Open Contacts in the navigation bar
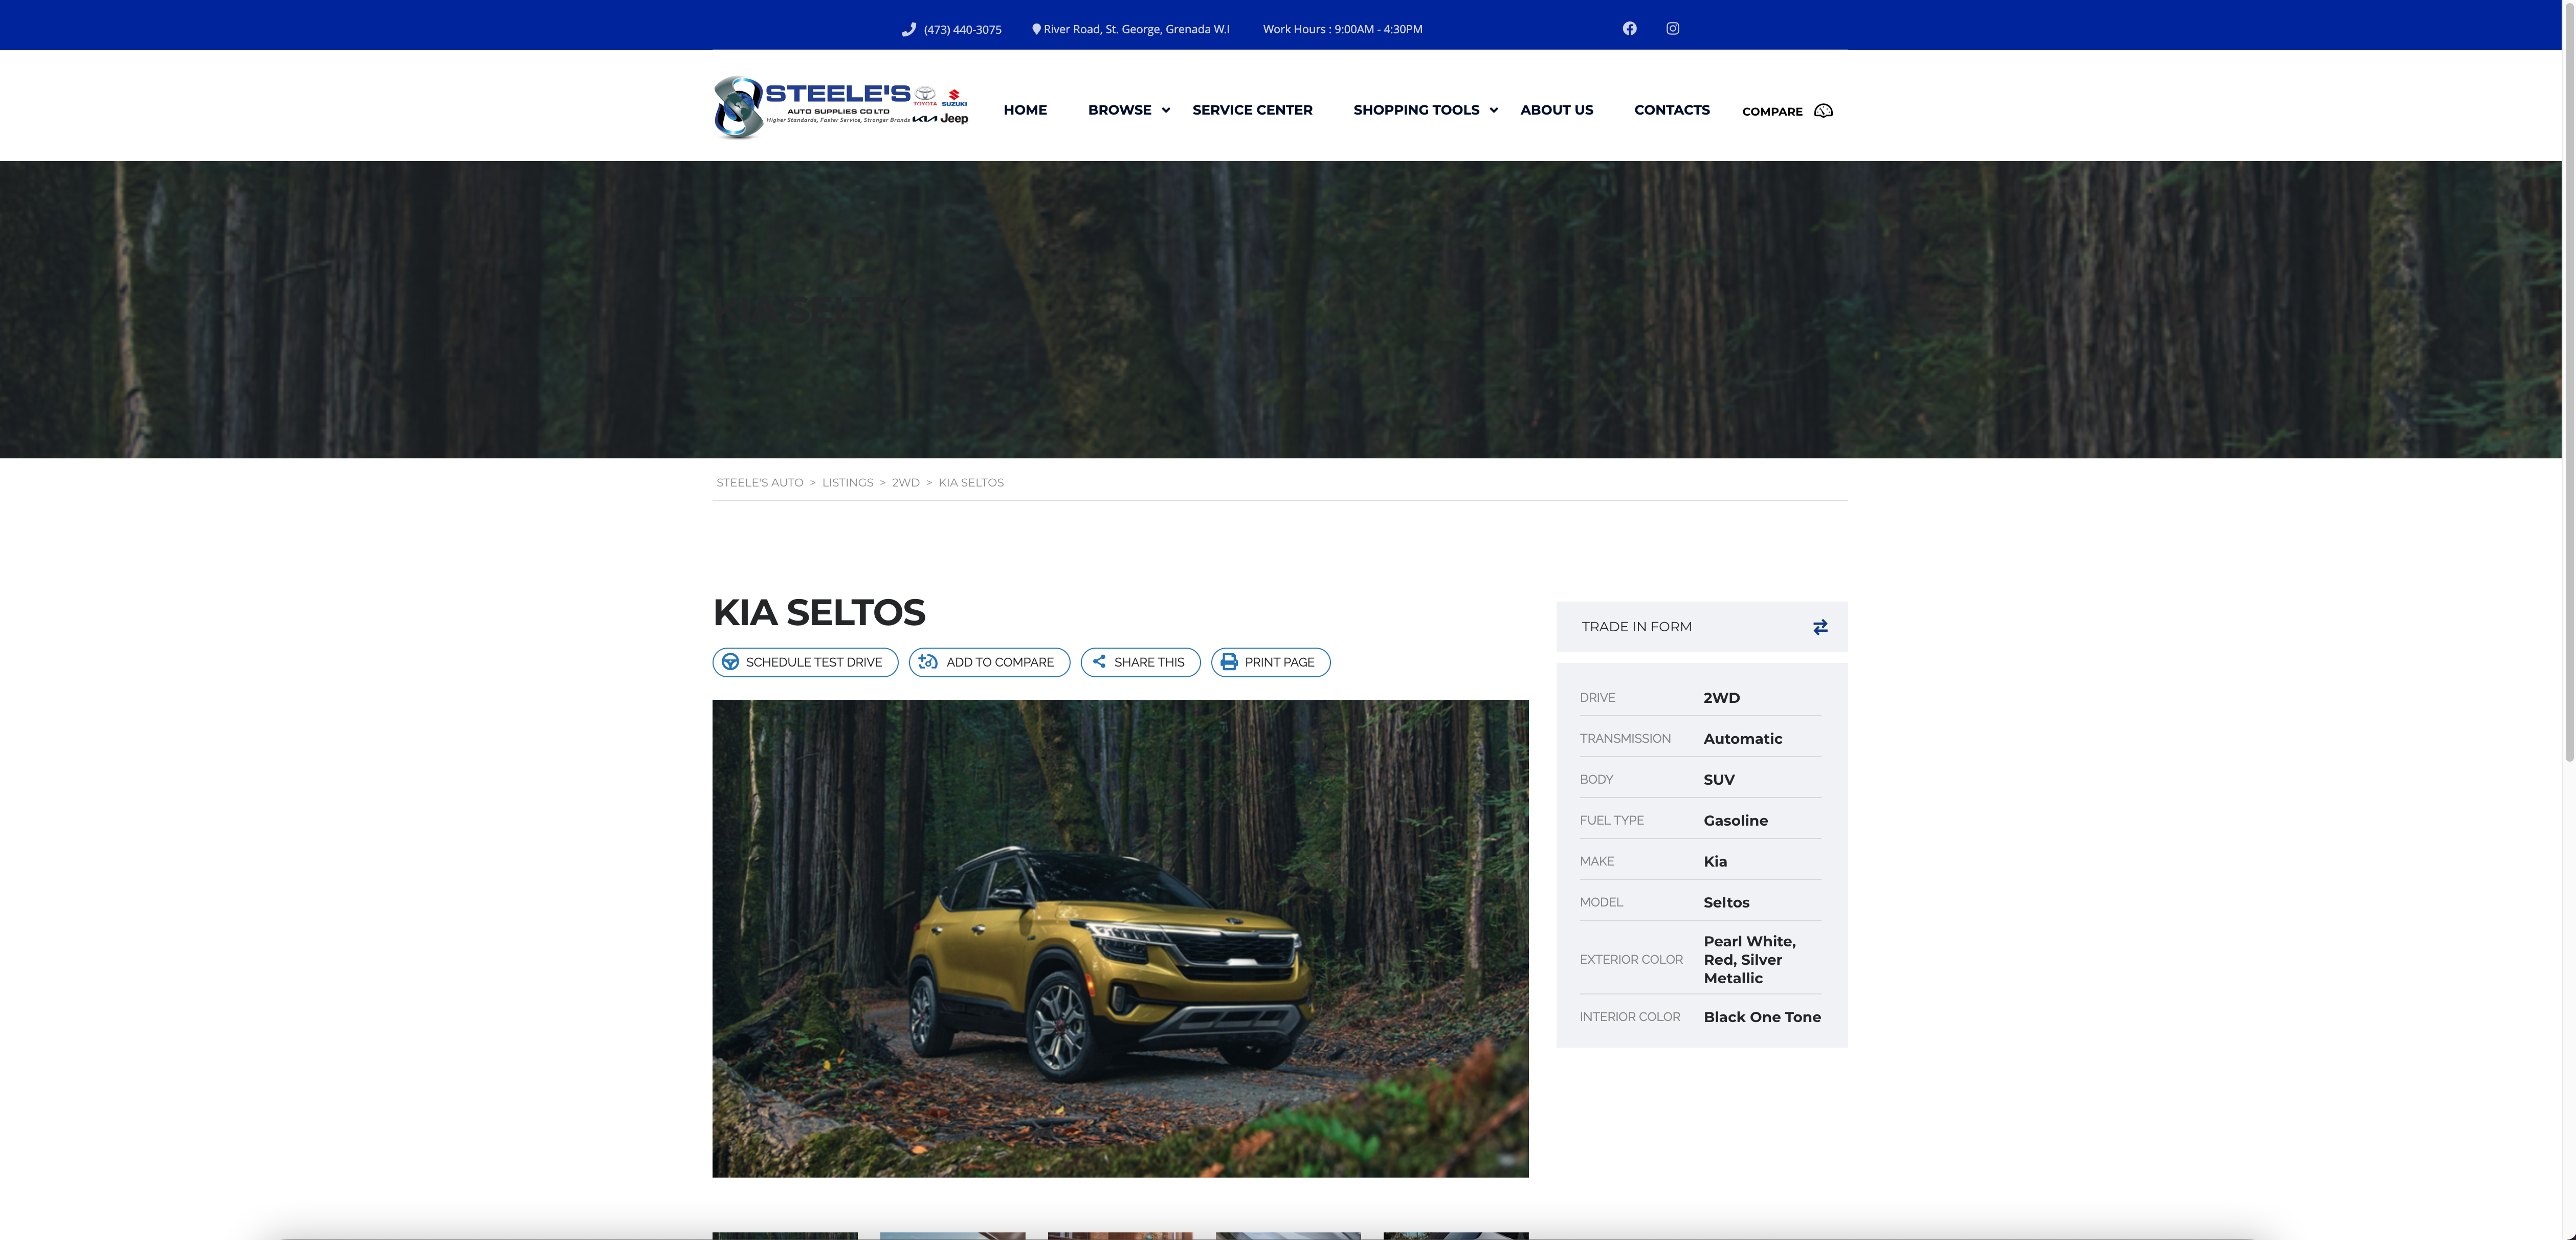This screenshot has width=2576, height=1240. coord(1671,110)
